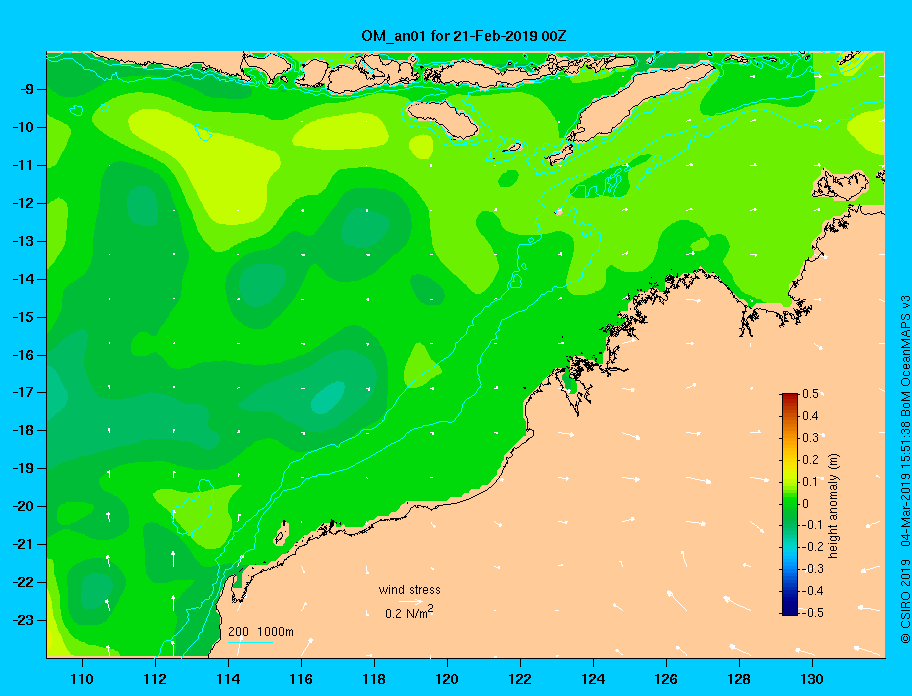Click the height anomaly (m) axis label

coord(834,506)
